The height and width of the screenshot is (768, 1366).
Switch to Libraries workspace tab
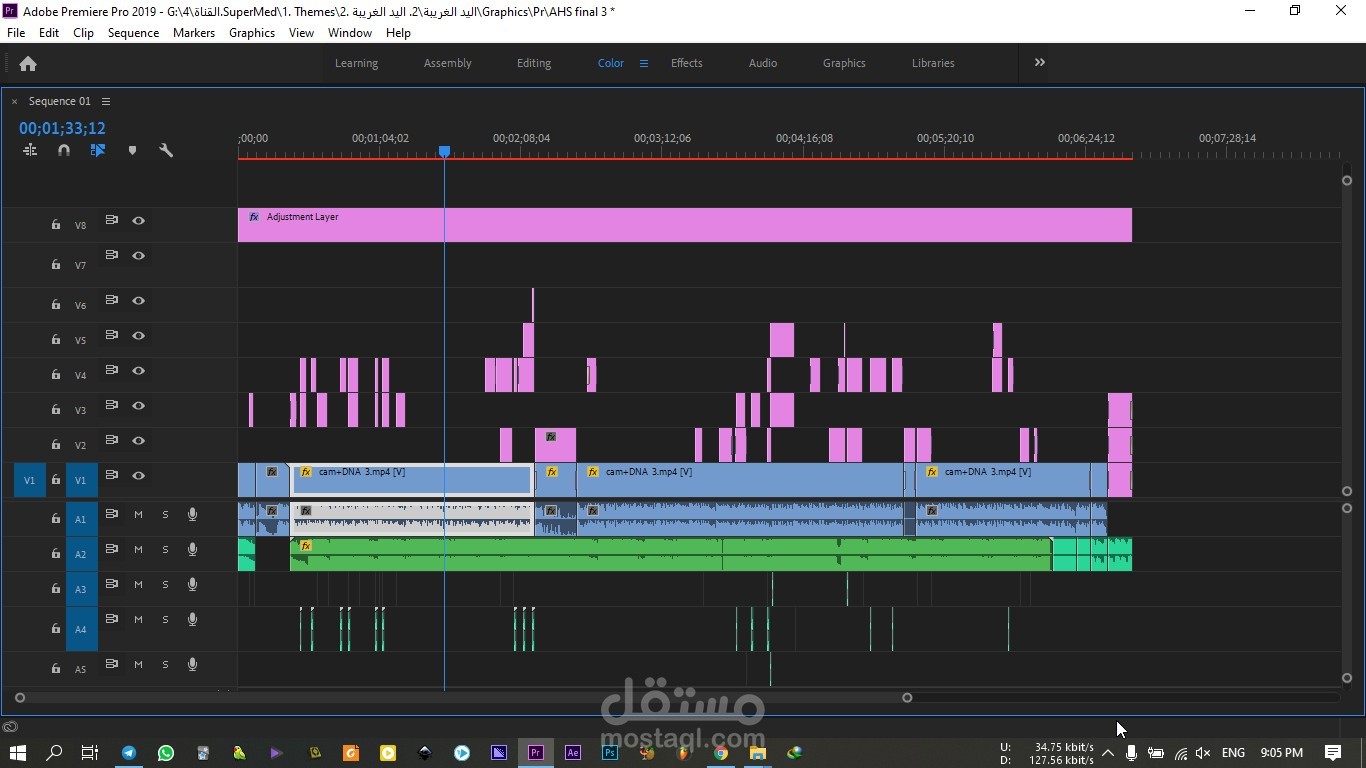tap(933, 63)
